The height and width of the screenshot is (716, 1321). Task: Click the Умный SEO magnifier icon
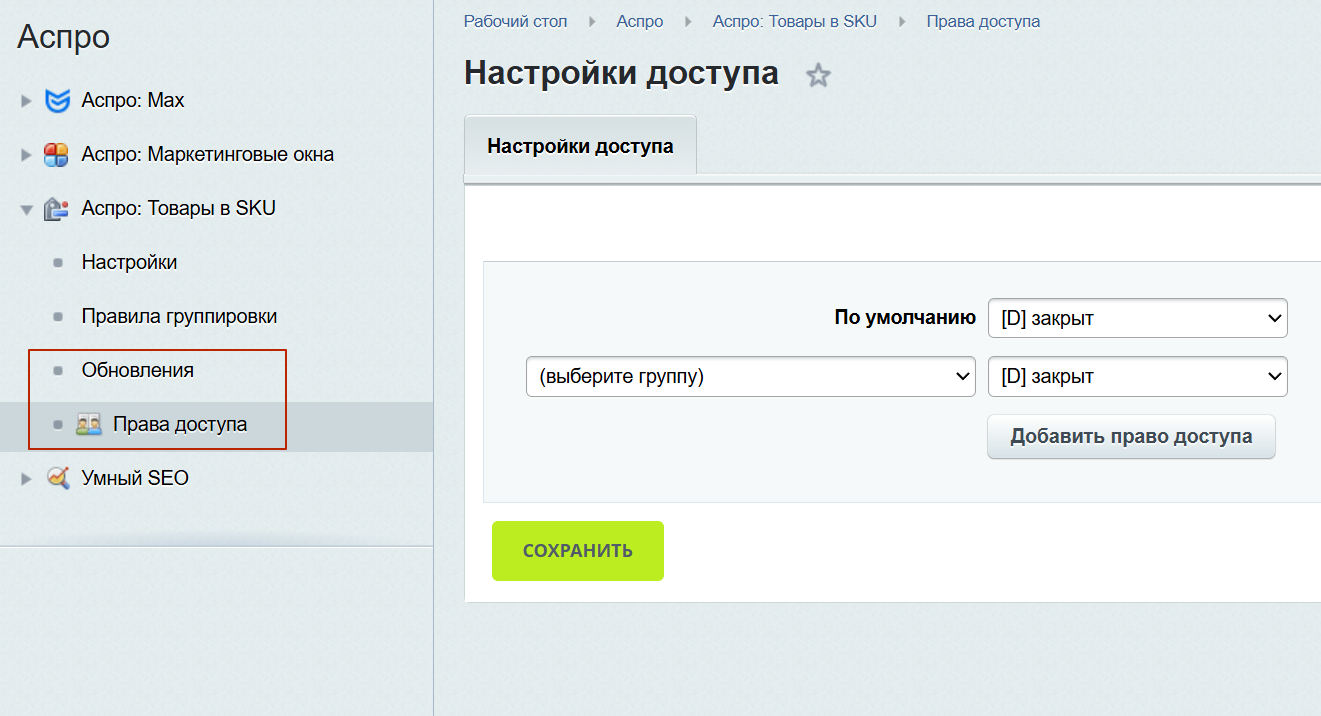coord(58,478)
